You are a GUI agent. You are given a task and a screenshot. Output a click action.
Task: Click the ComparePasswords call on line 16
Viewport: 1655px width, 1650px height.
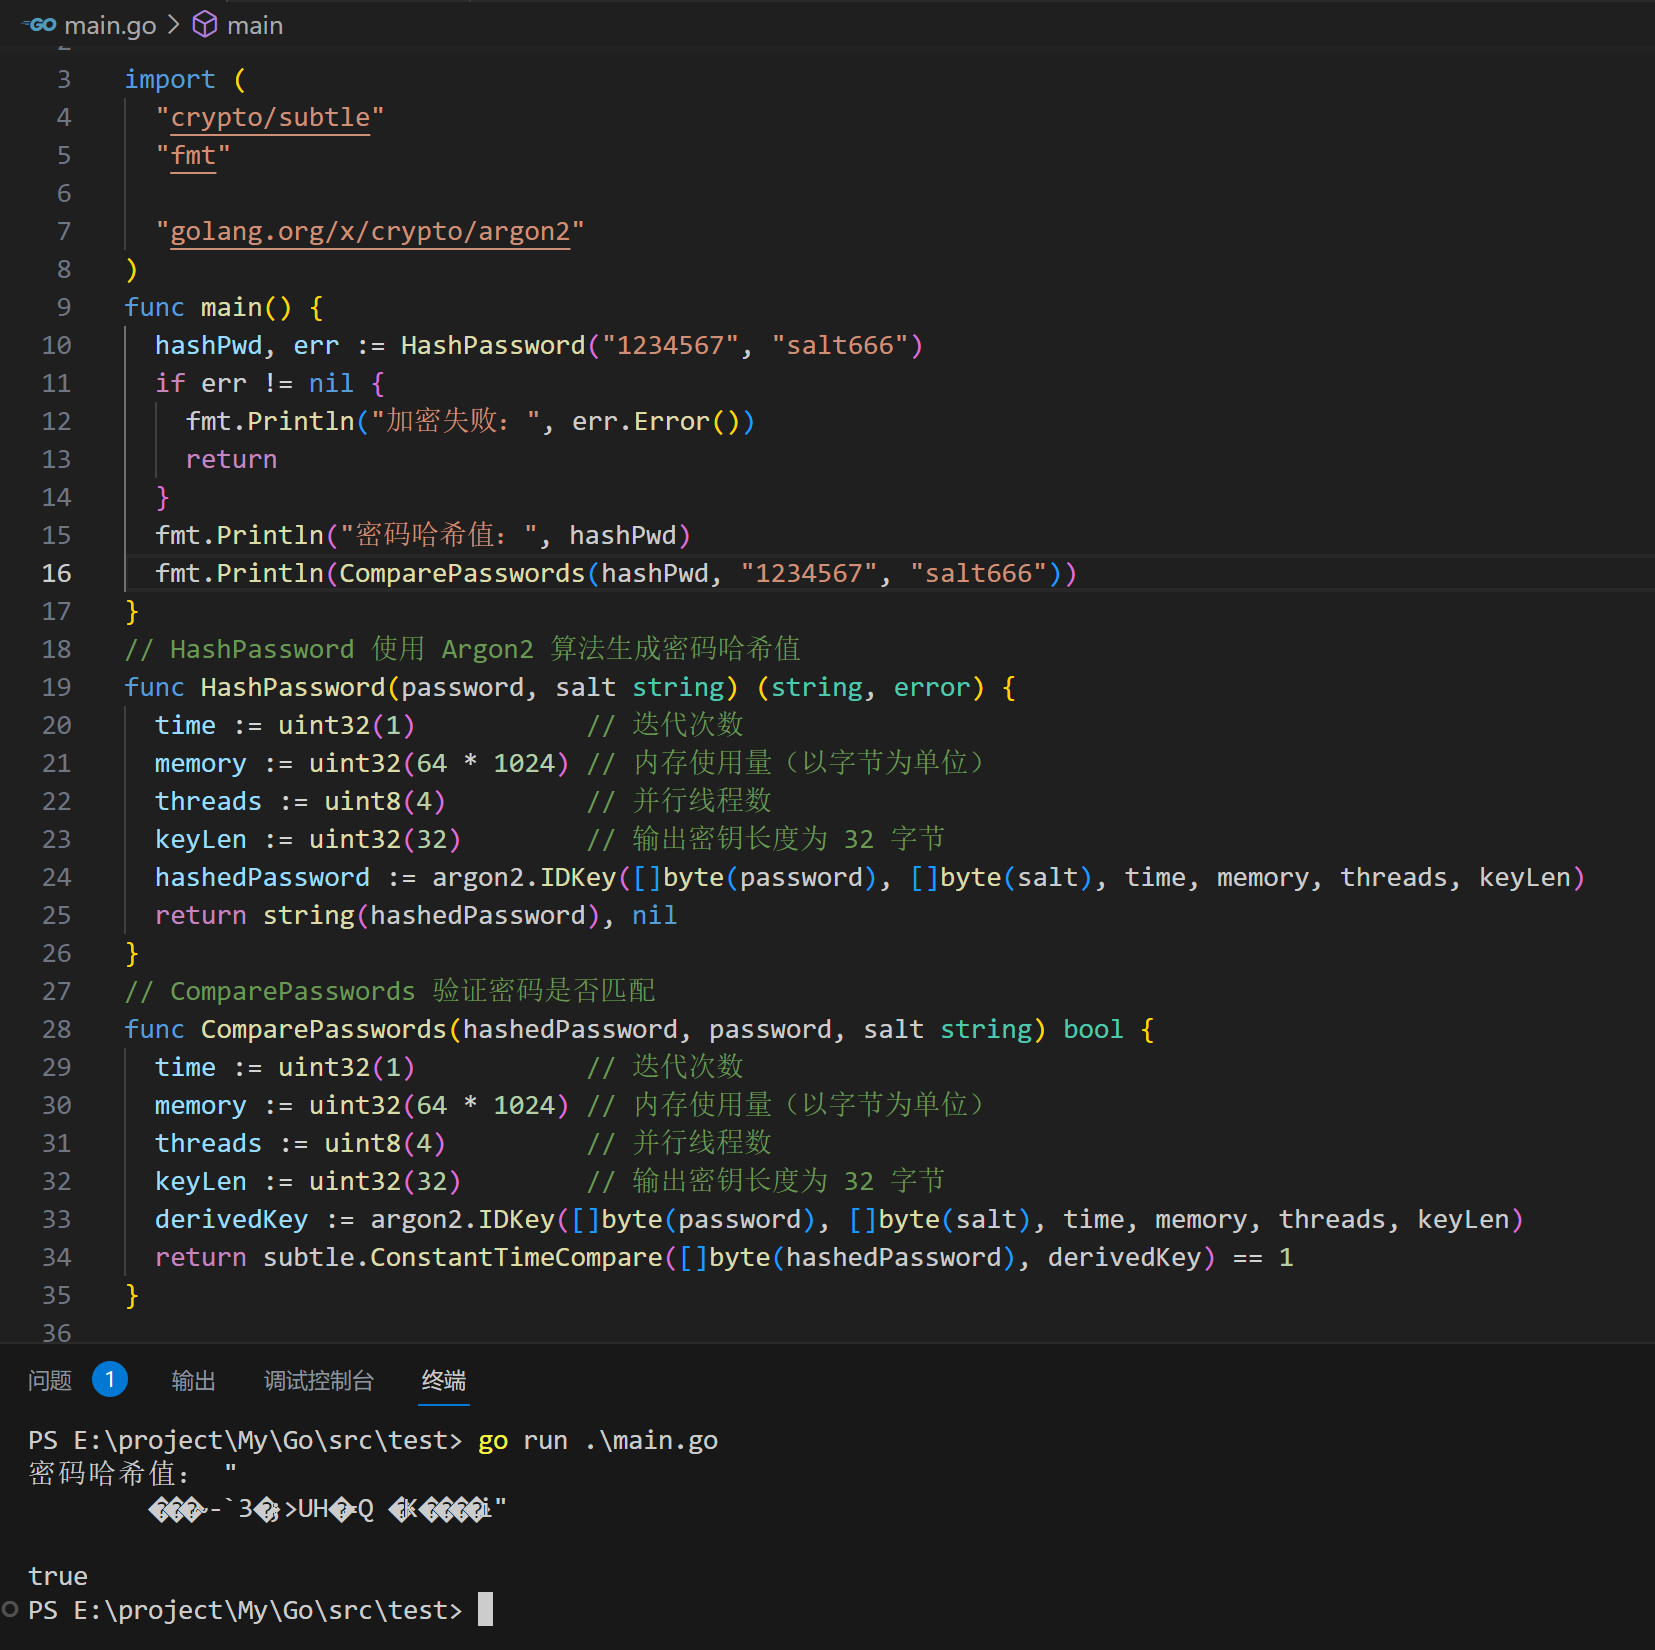pos(462,574)
